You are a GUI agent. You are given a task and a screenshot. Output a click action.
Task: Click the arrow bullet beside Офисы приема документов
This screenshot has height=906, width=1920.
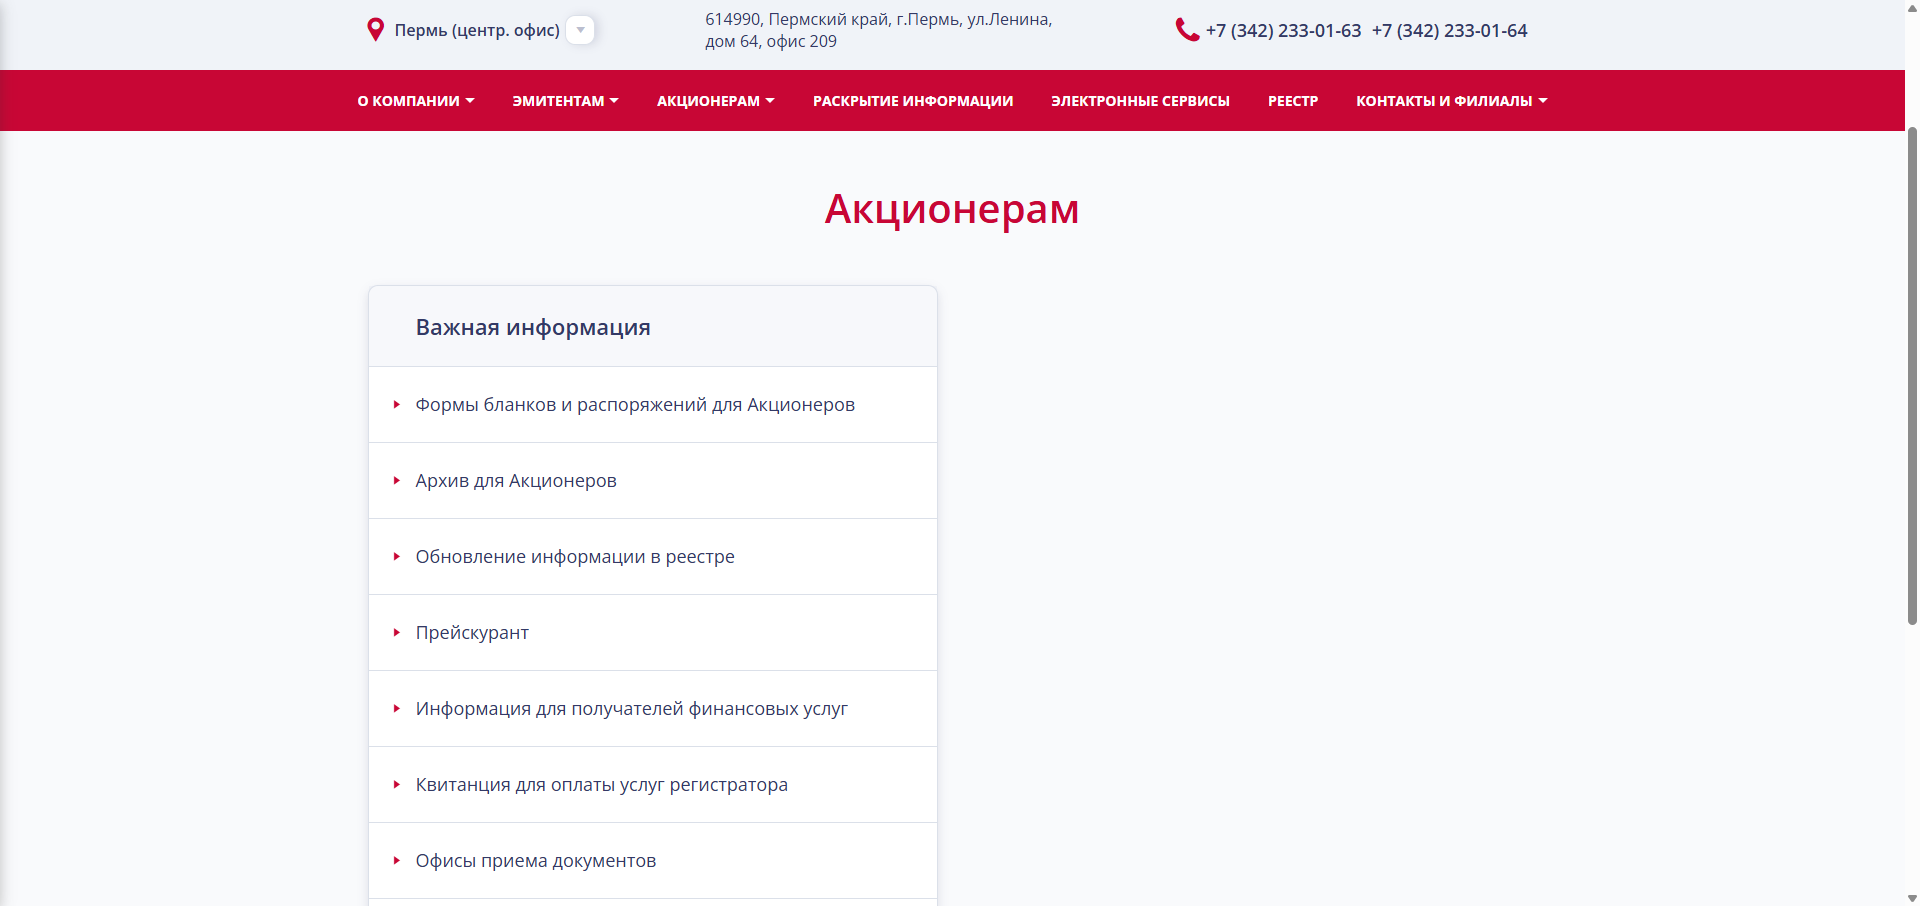click(x=397, y=861)
